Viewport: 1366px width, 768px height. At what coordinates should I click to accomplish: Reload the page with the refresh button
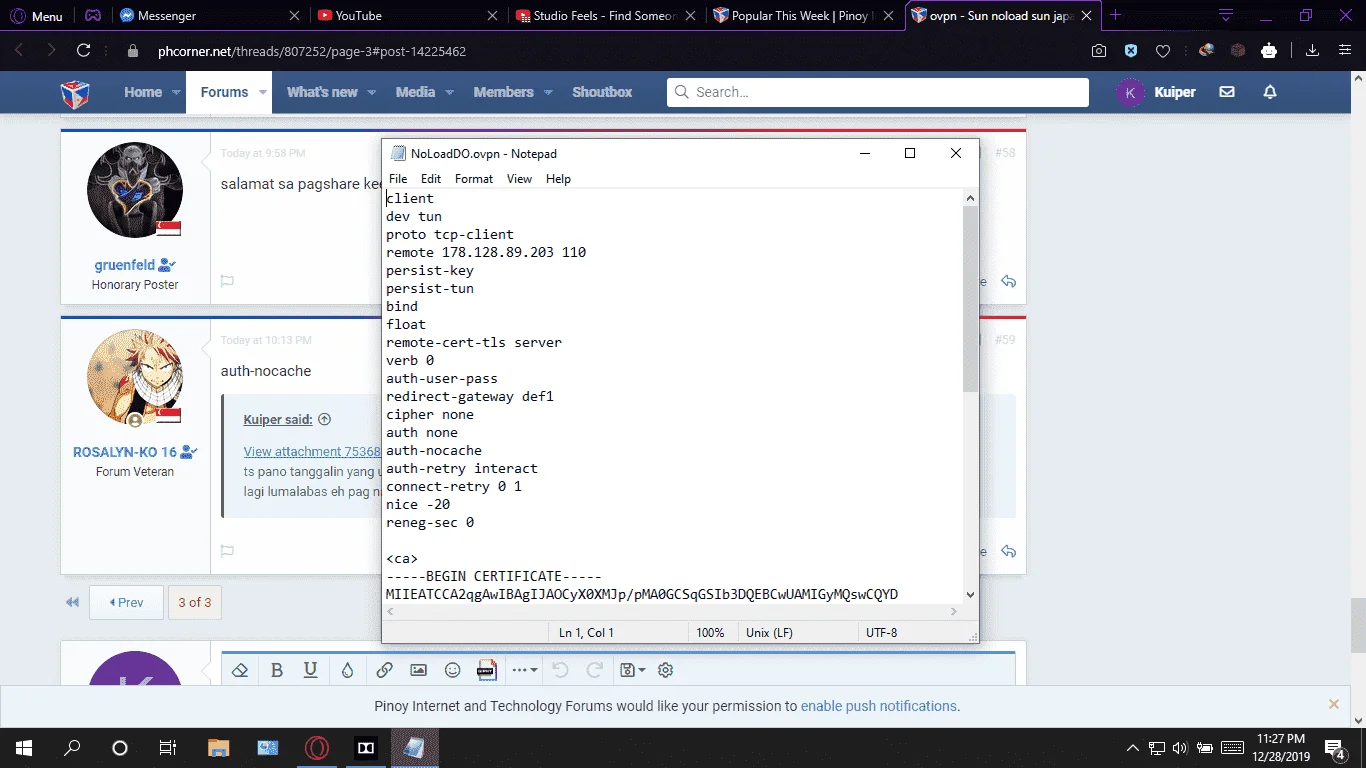[x=84, y=51]
